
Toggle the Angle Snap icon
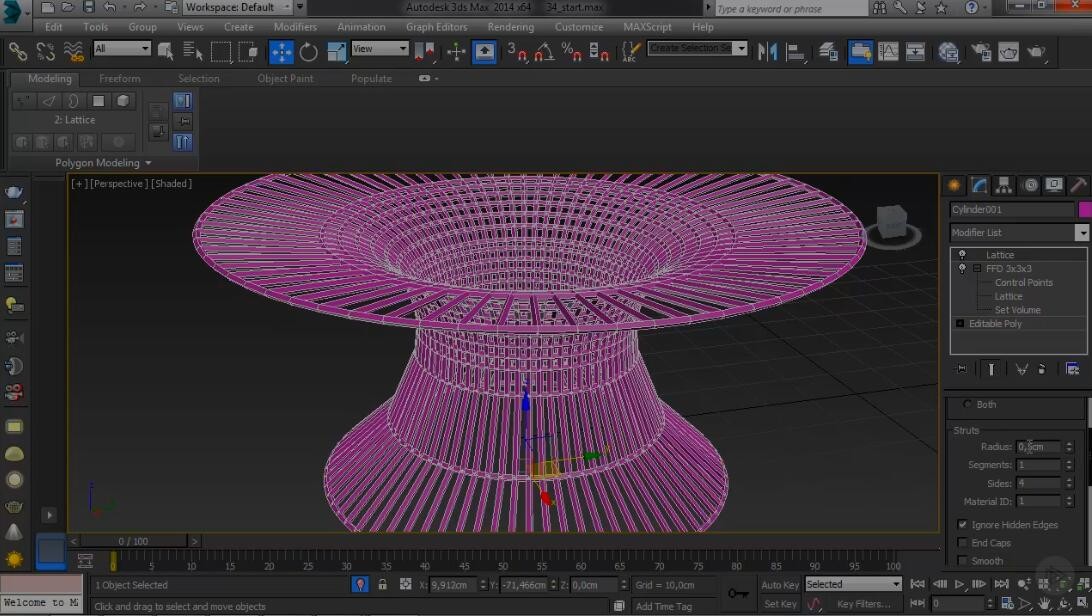[544, 52]
